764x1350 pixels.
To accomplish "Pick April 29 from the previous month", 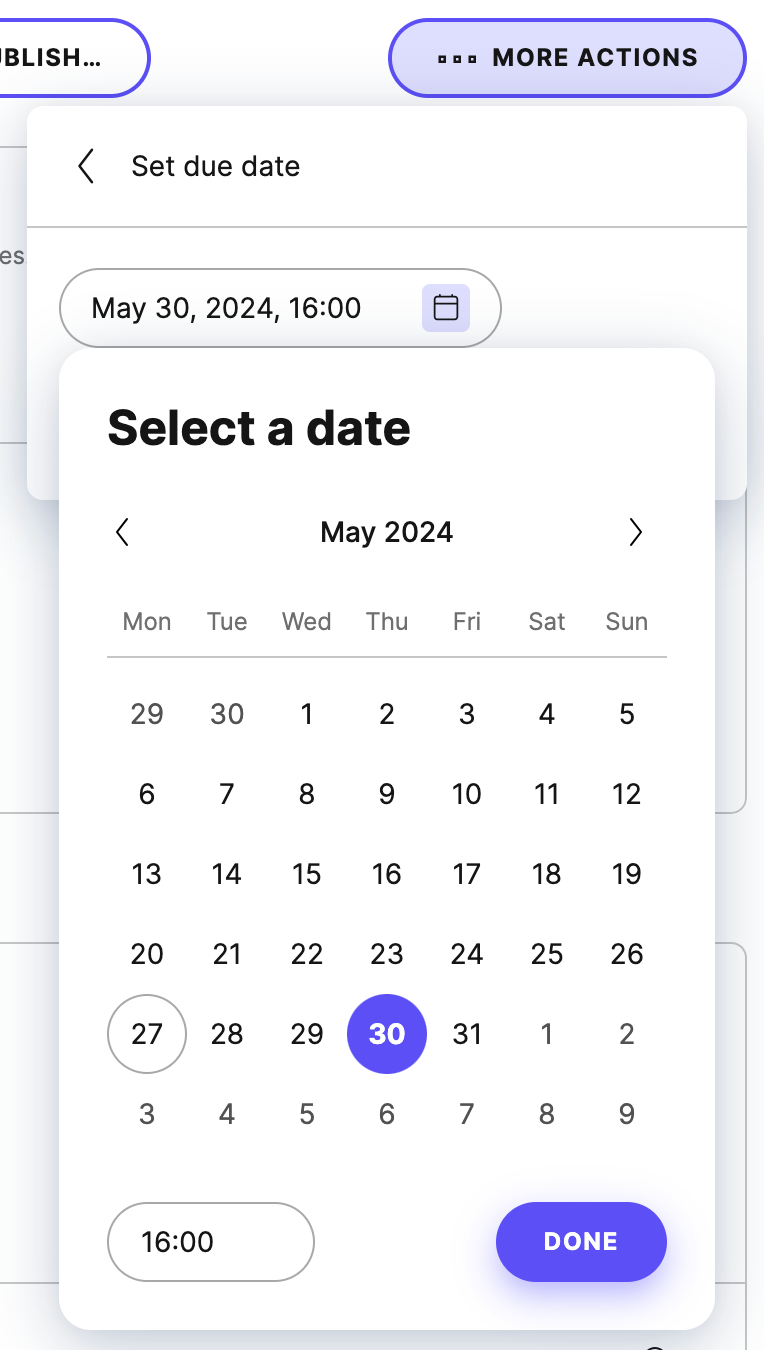I will click(x=147, y=714).
